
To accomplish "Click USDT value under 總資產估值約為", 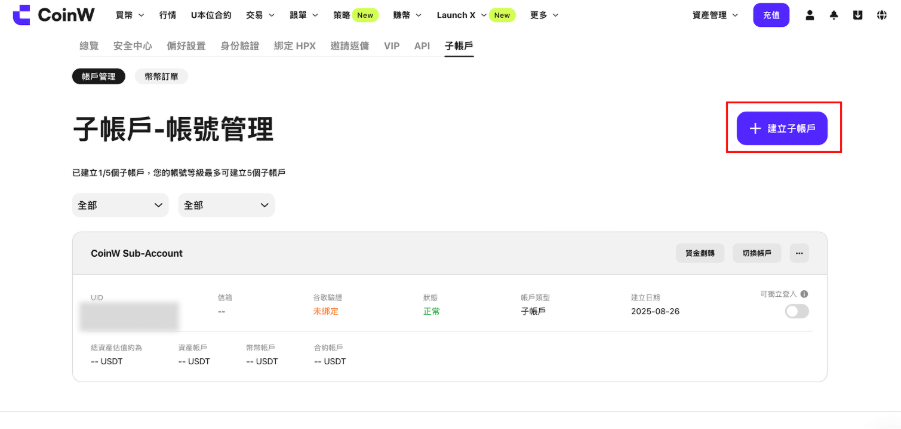I will (x=107, y=361).
